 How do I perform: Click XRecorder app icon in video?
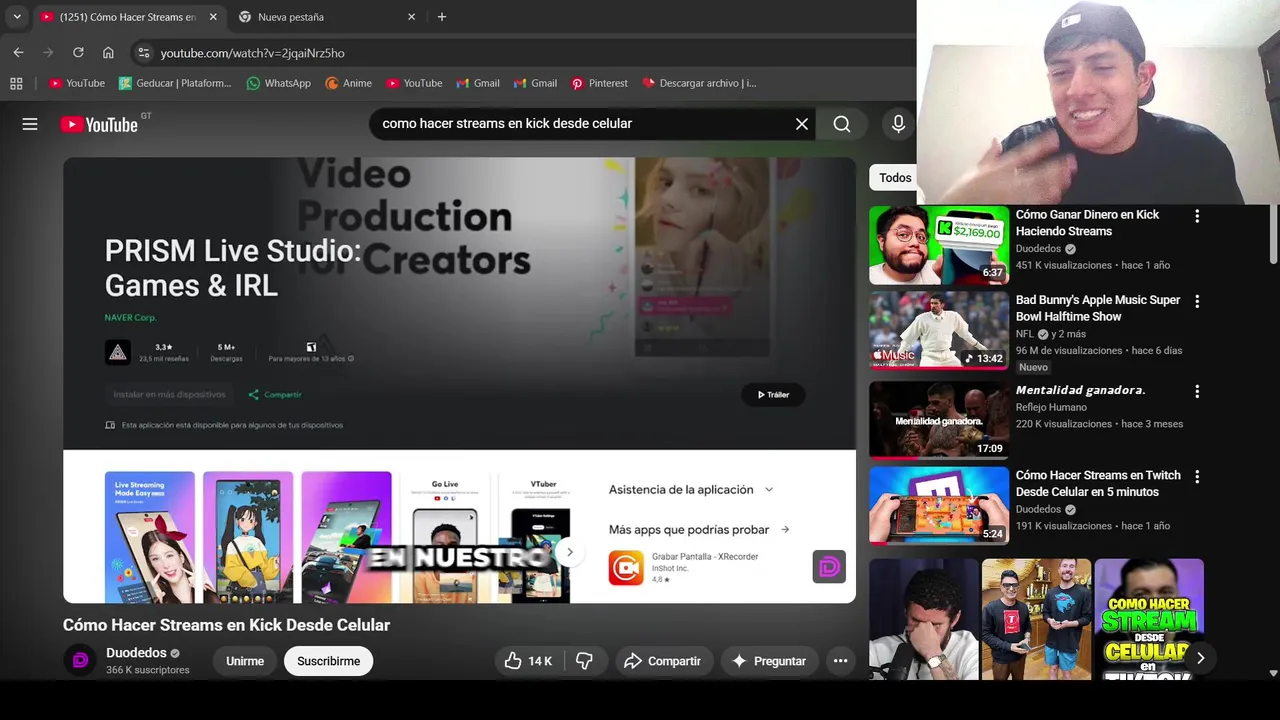(x=626, y=568)
